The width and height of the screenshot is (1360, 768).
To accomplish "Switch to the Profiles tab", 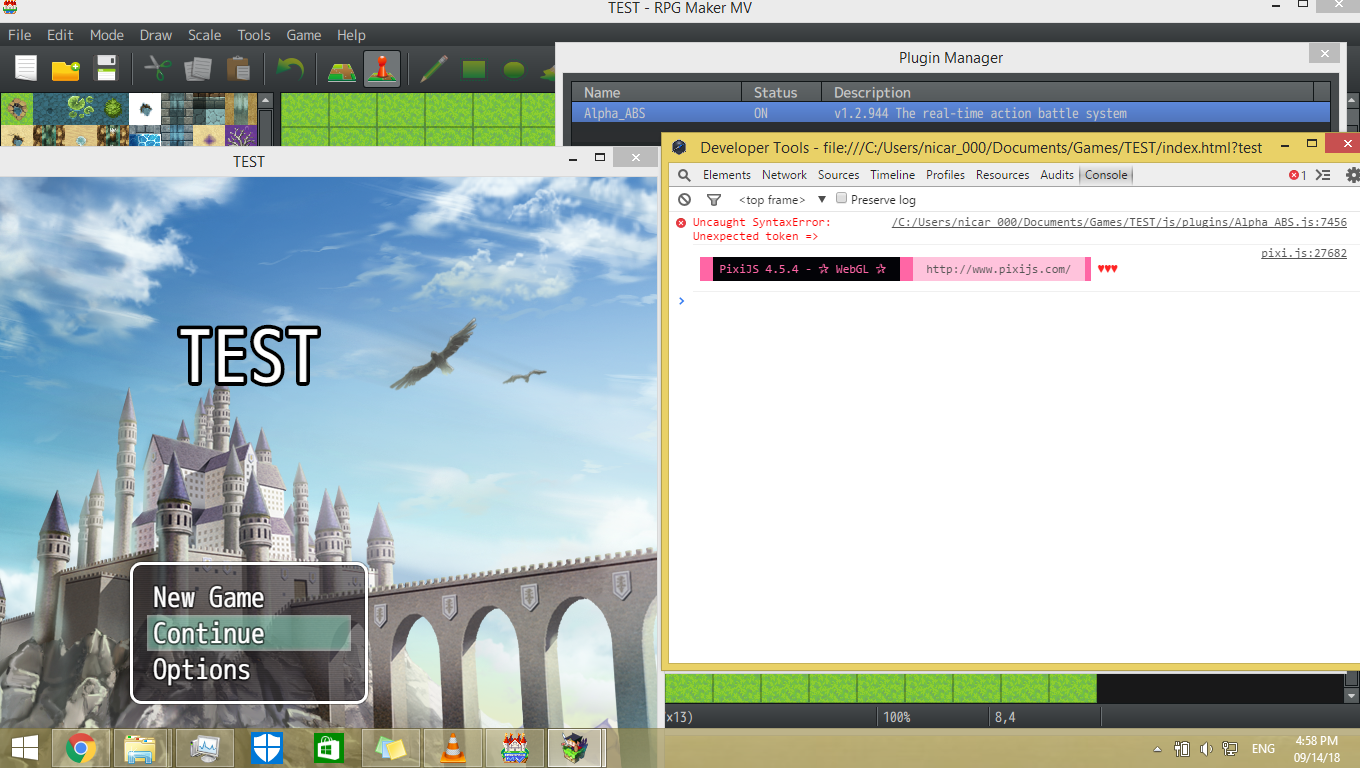I will click(946, 175).
